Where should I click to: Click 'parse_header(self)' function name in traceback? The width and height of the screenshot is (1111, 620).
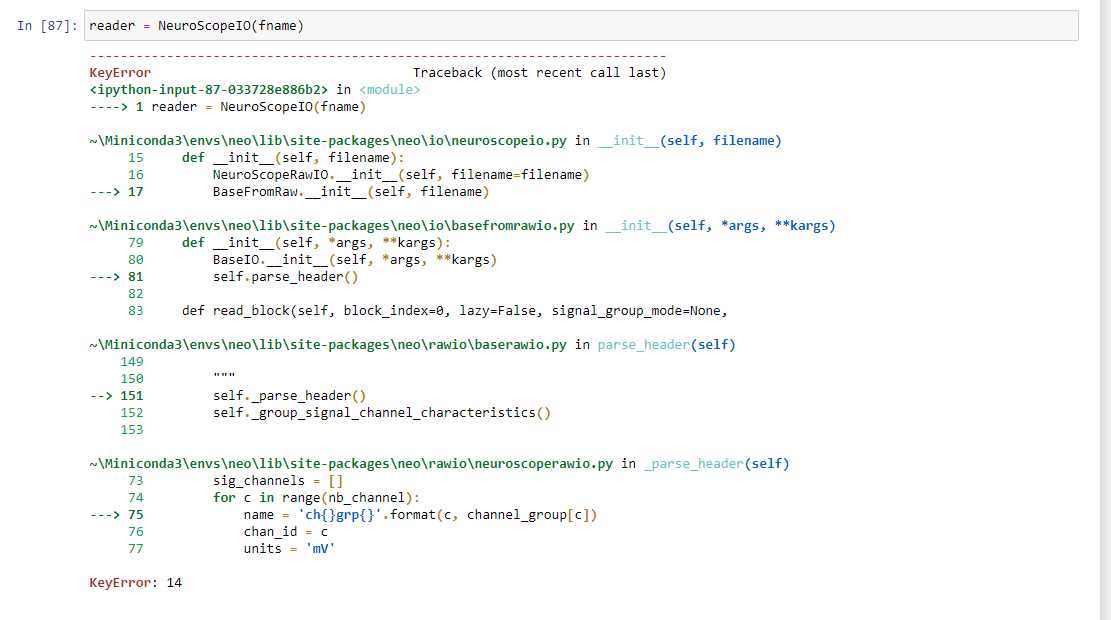tap(666, 344)
